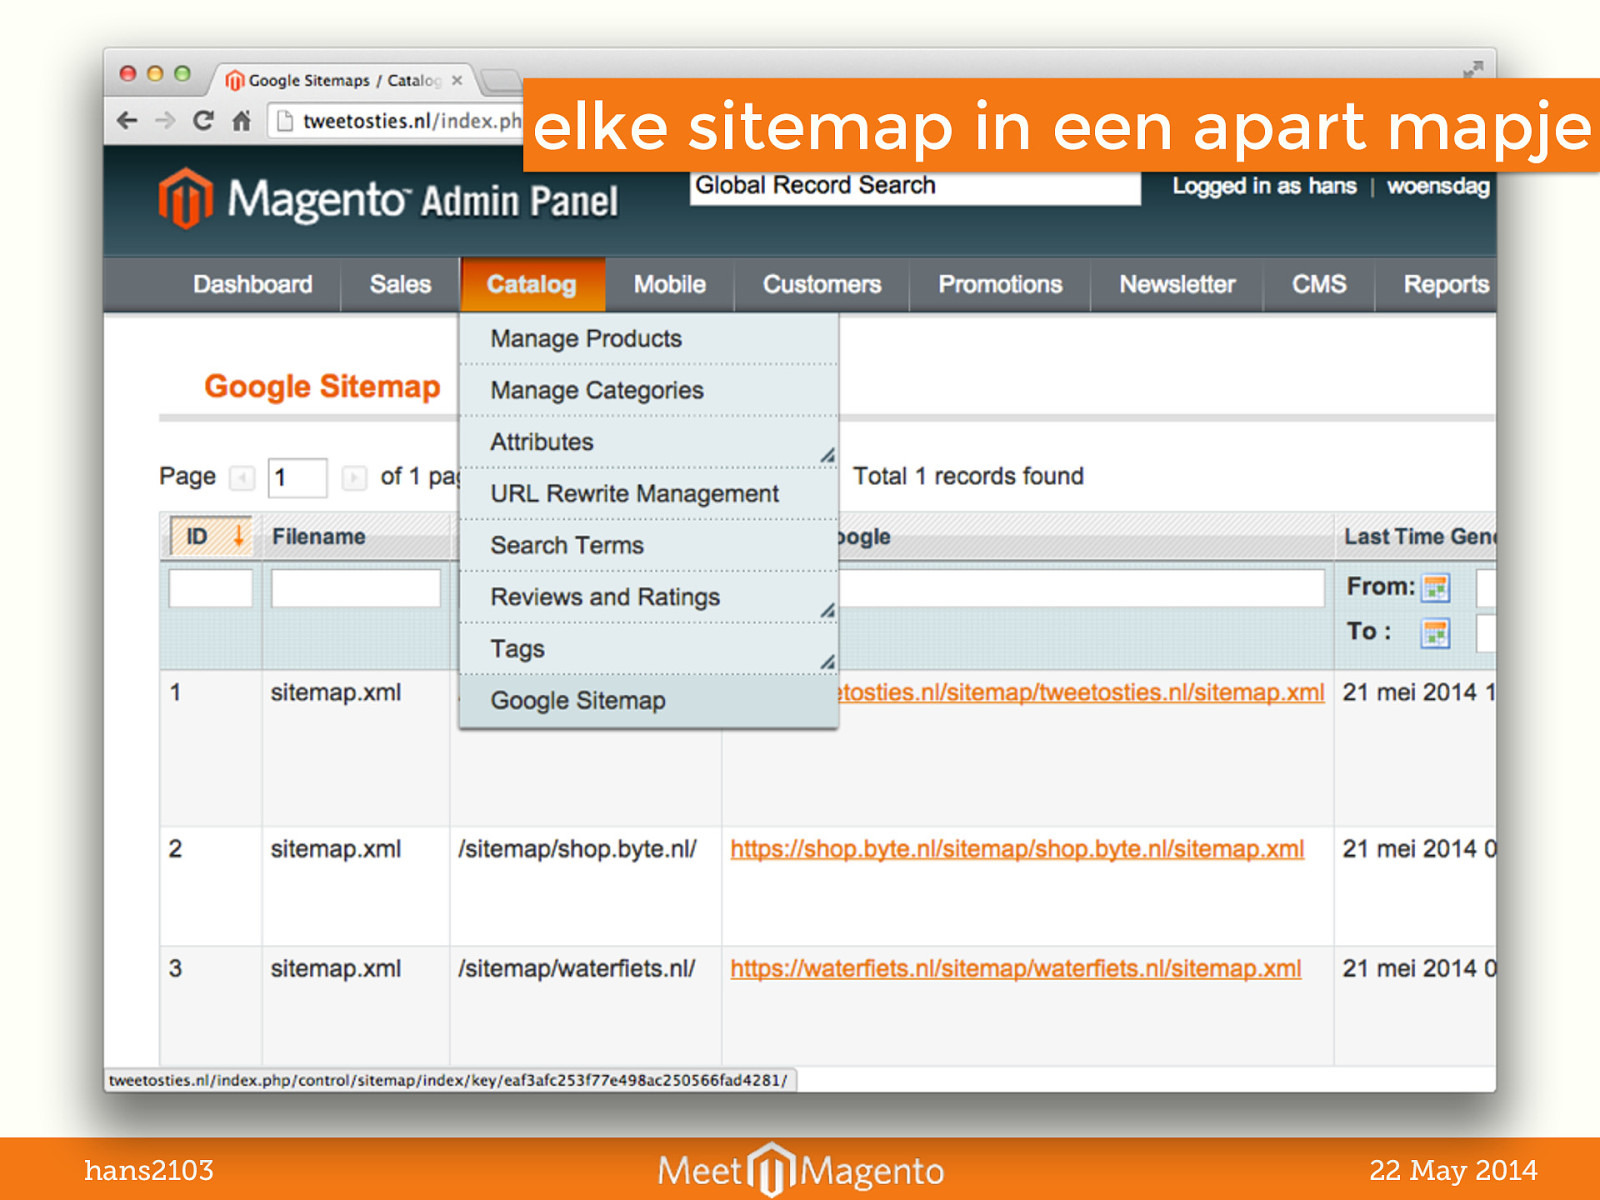Open the Newsletter menu
The width and height of the screenshot is (1600, 1200).
(1177, 284)
